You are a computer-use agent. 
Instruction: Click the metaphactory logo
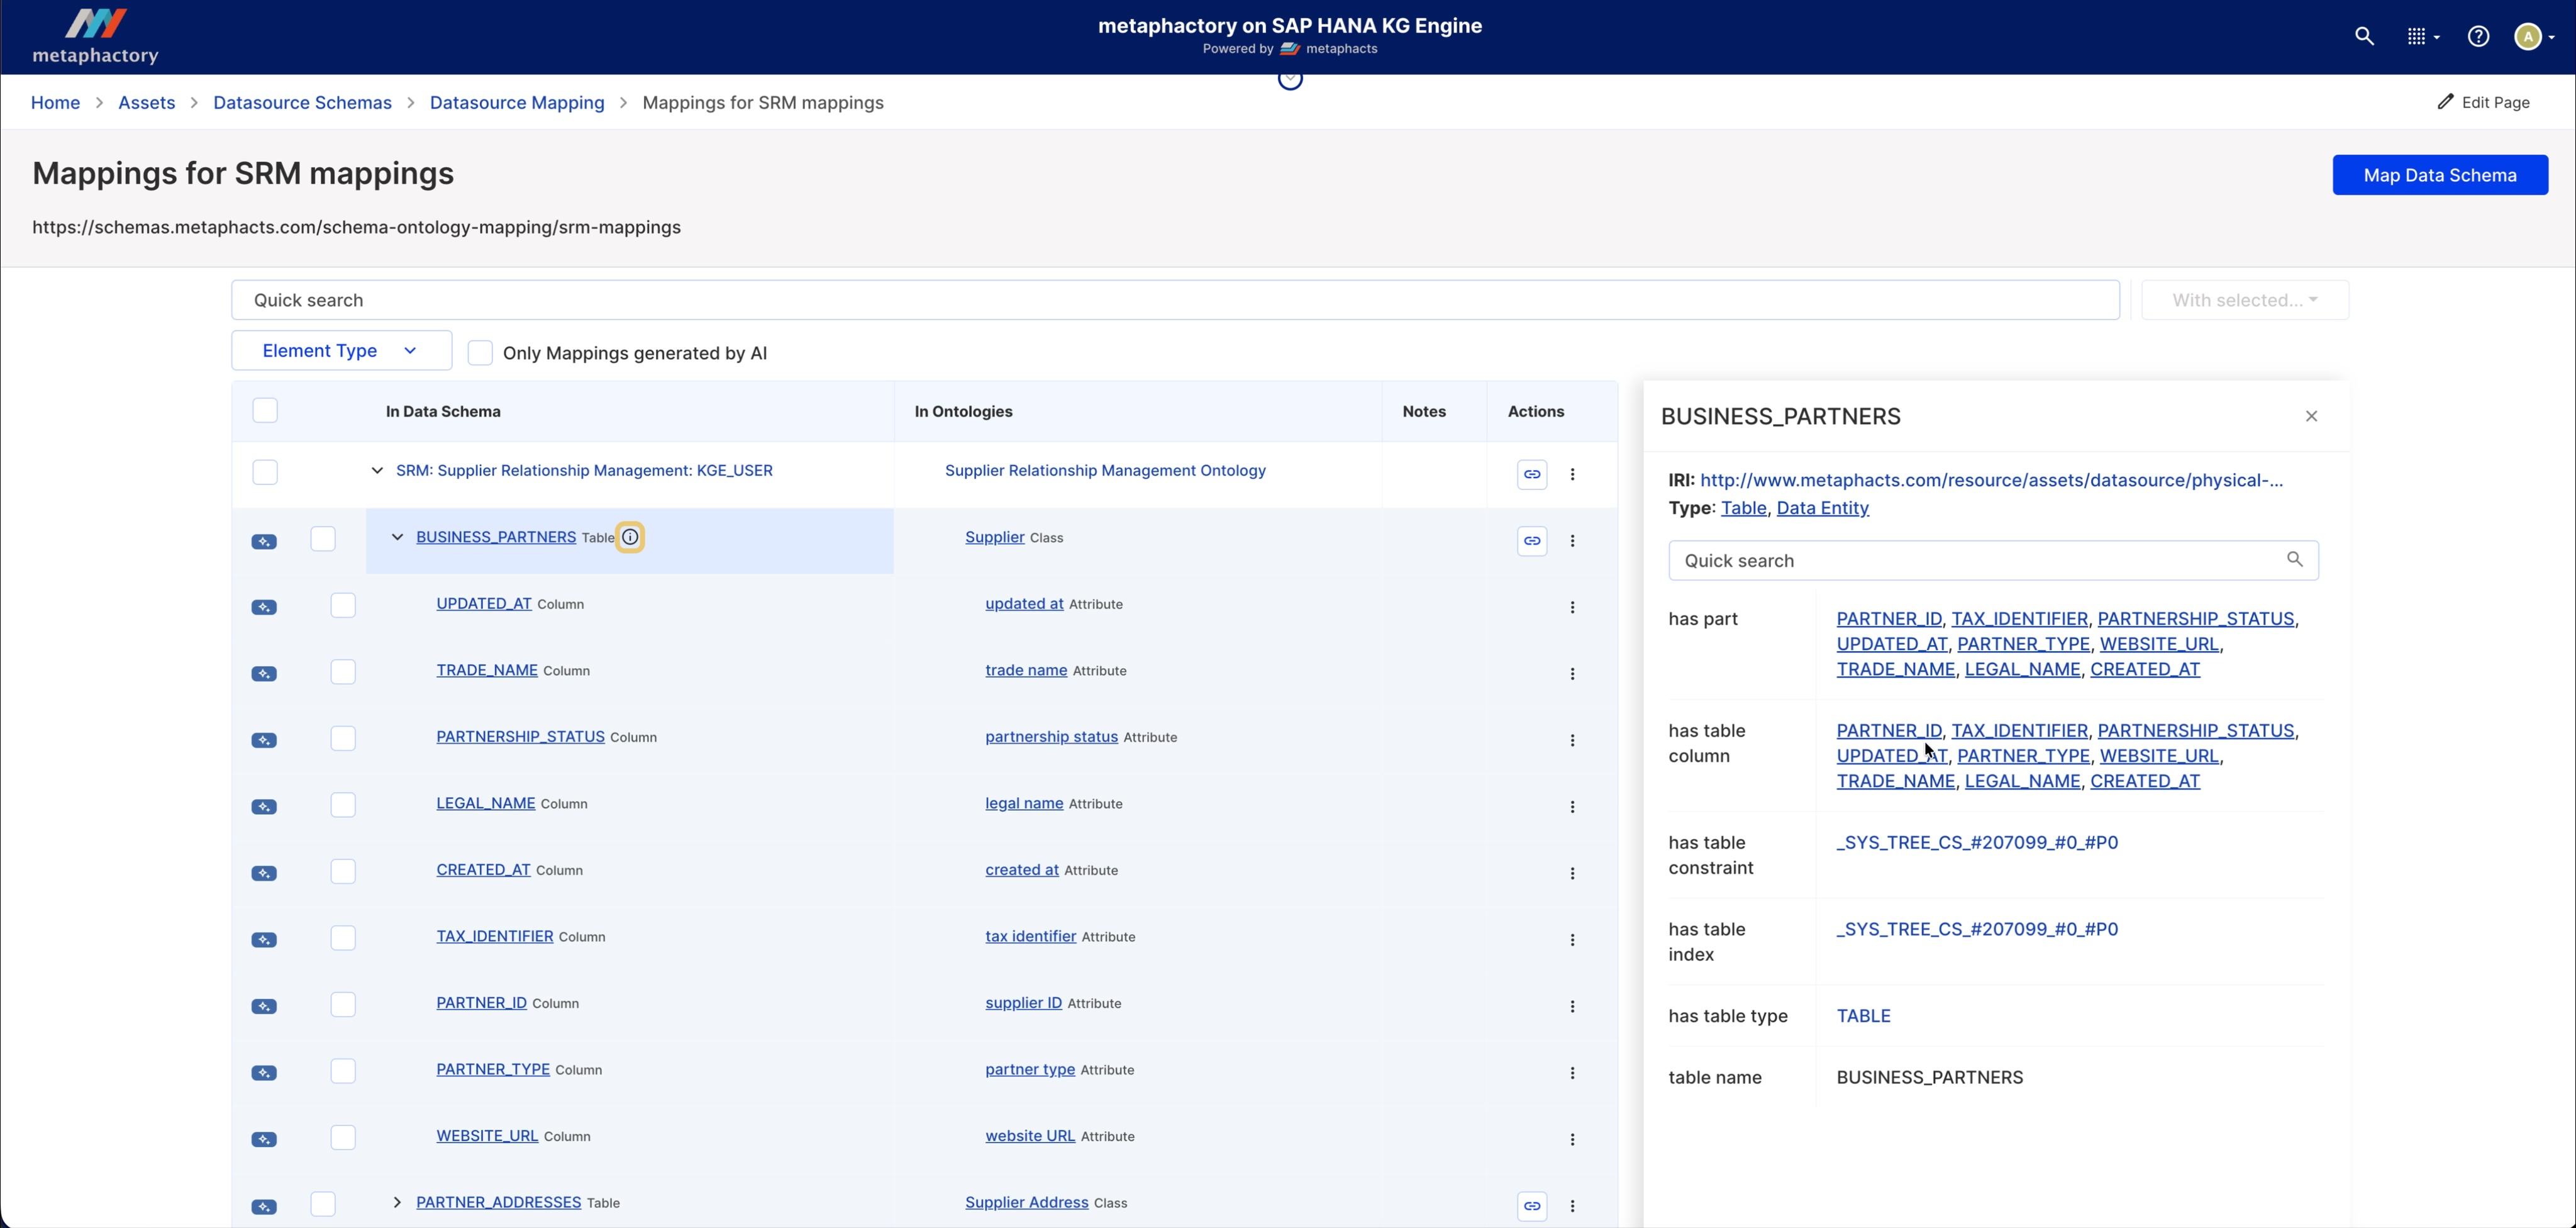tap(96, 37)
